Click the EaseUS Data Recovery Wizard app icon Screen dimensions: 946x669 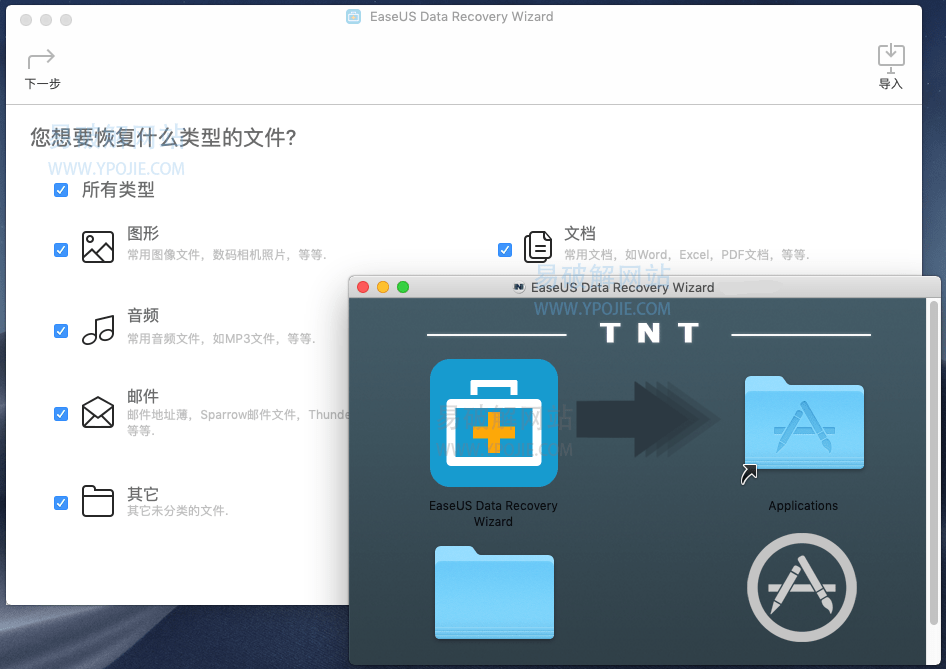493,423
